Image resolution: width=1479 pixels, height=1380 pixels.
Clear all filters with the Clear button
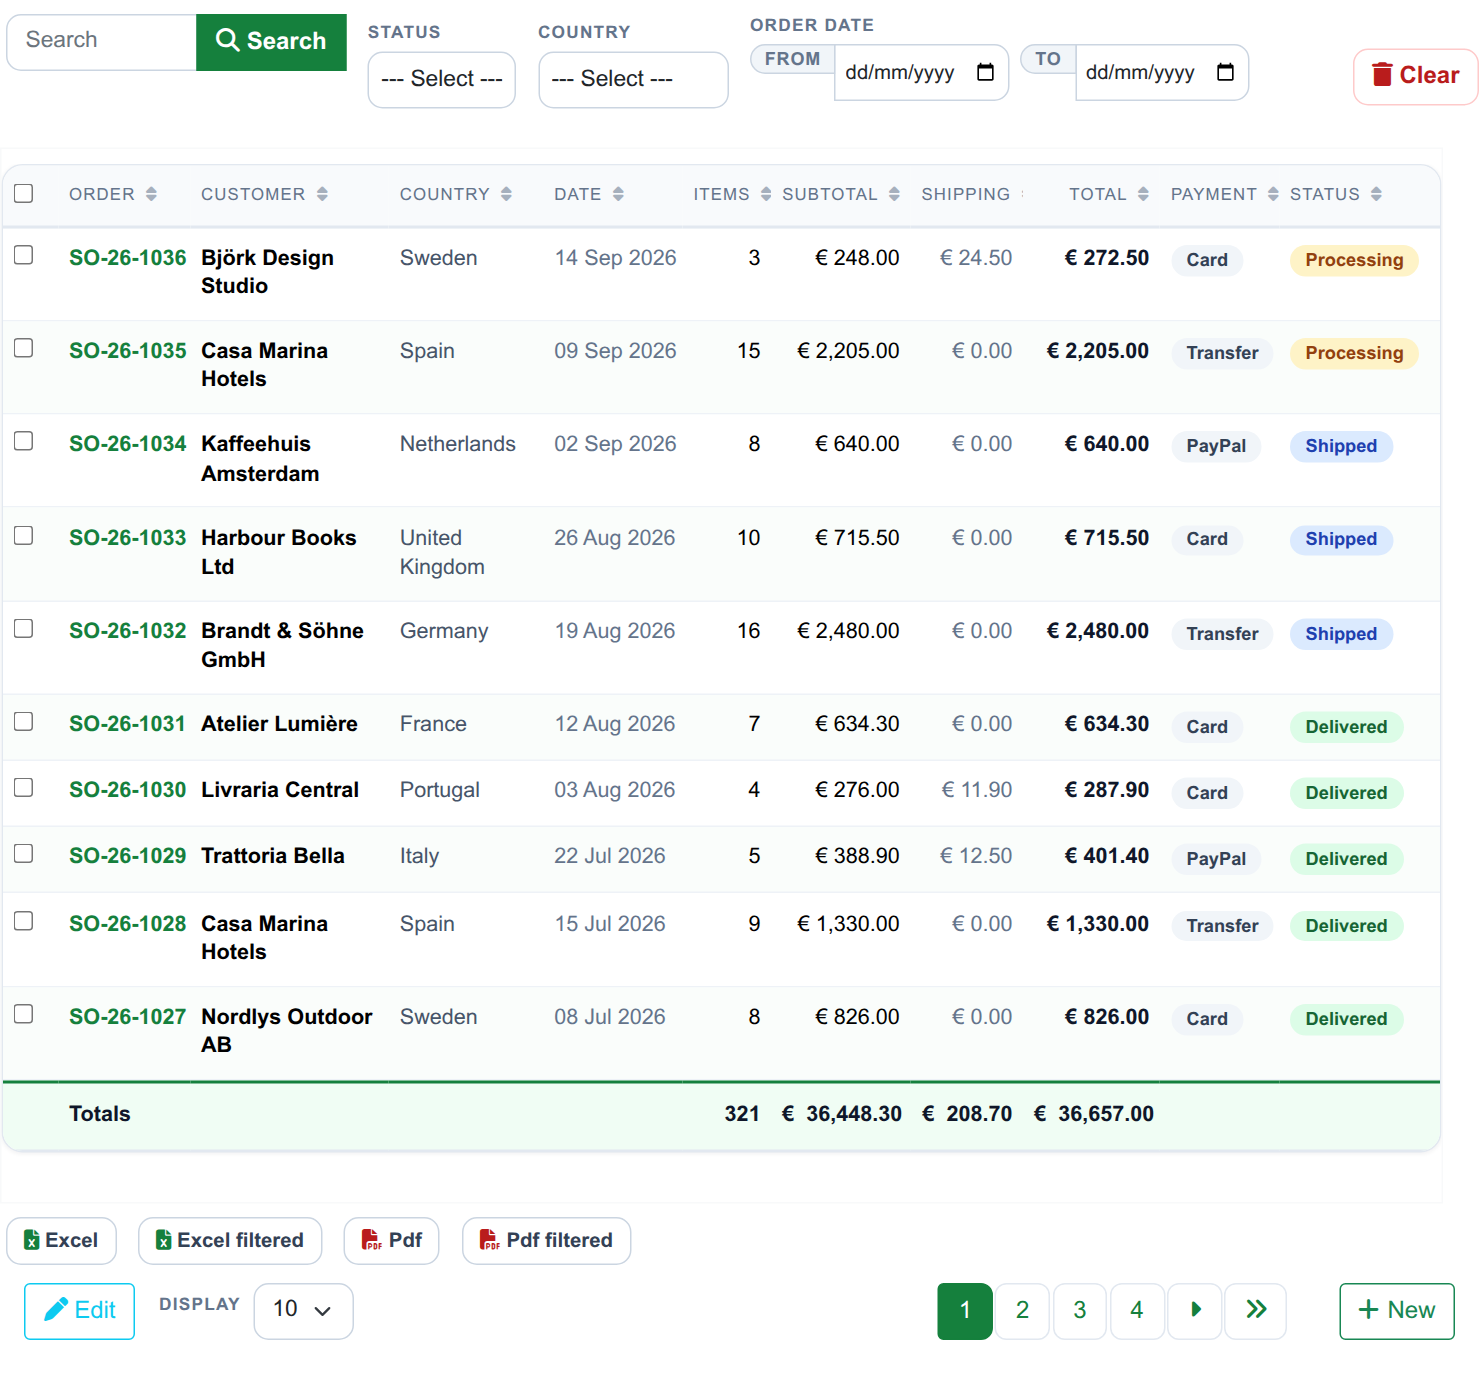(1415, 76)
